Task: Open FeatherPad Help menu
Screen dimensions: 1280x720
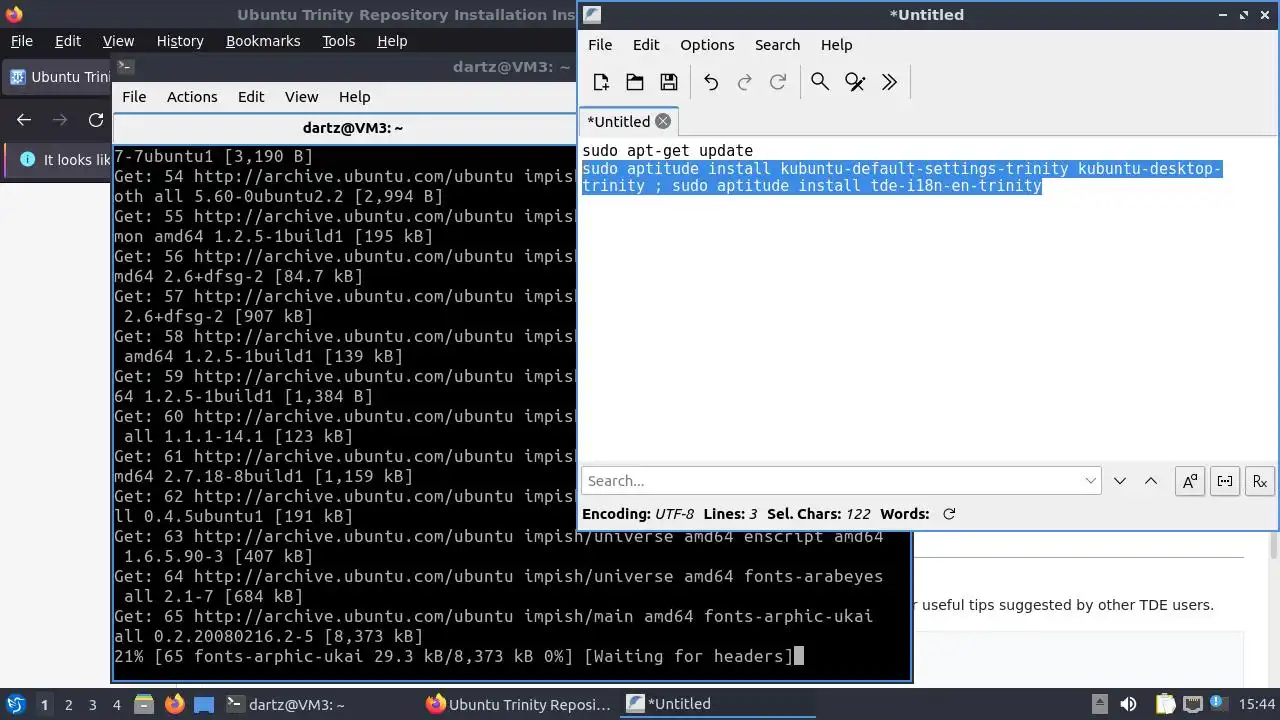Action: click(836, 45)
